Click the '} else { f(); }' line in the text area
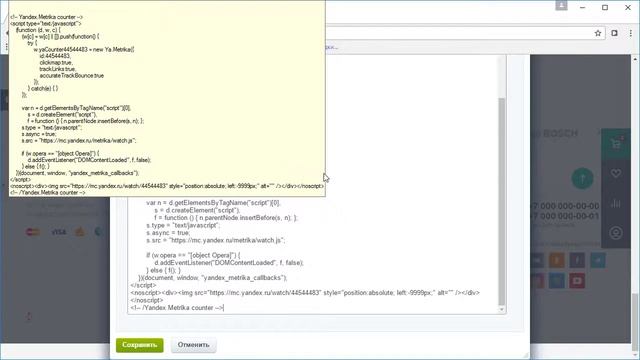The width and height of the screenshot is (640, 360). tap(163, 270)
